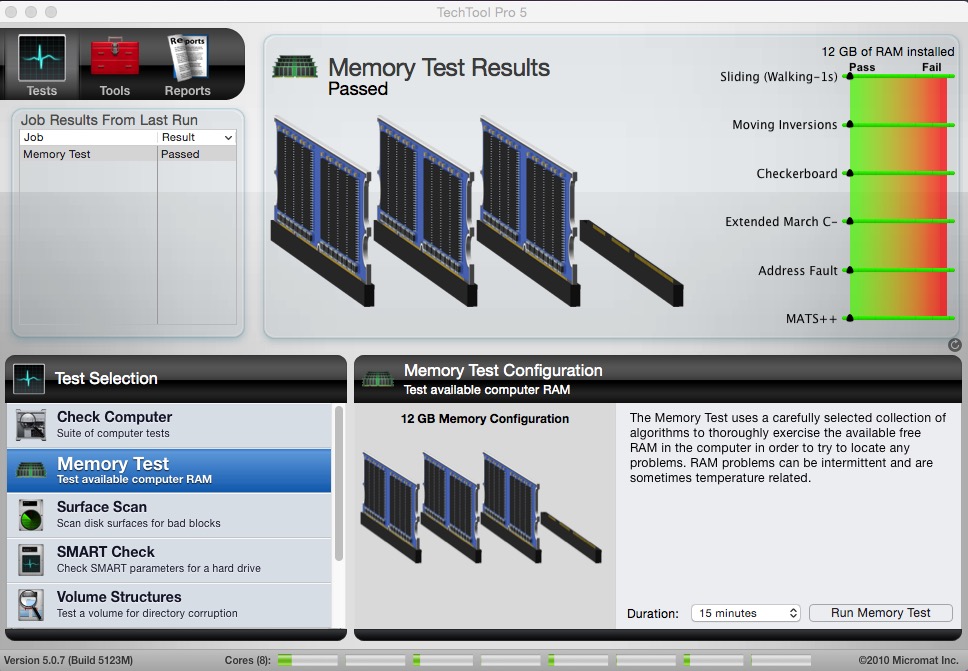Click the Job column header

point(88,137)
